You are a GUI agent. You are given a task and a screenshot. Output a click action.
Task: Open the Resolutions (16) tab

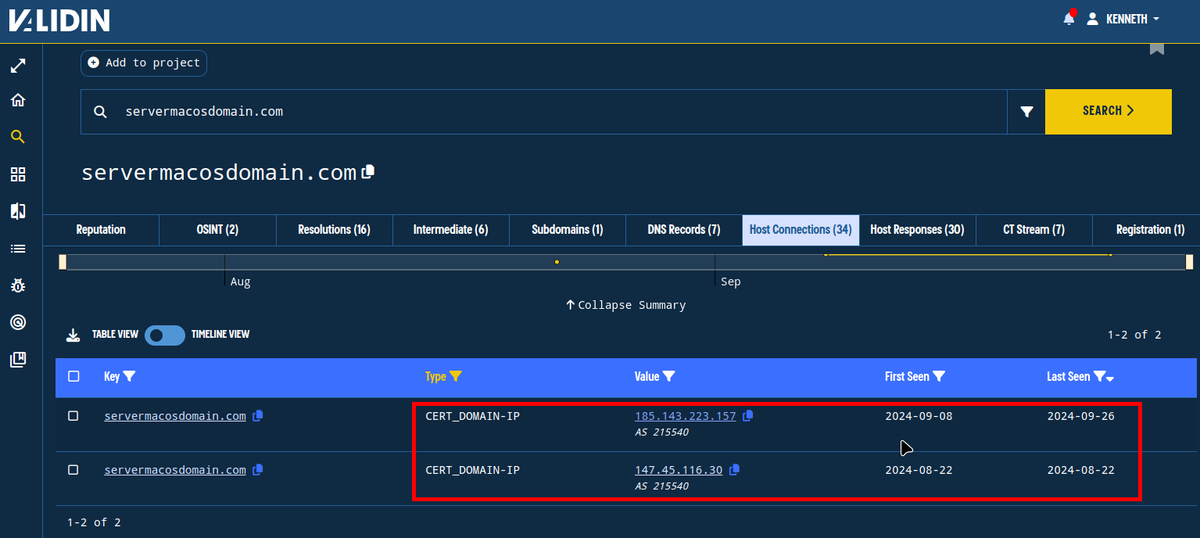tap(334, 229)
